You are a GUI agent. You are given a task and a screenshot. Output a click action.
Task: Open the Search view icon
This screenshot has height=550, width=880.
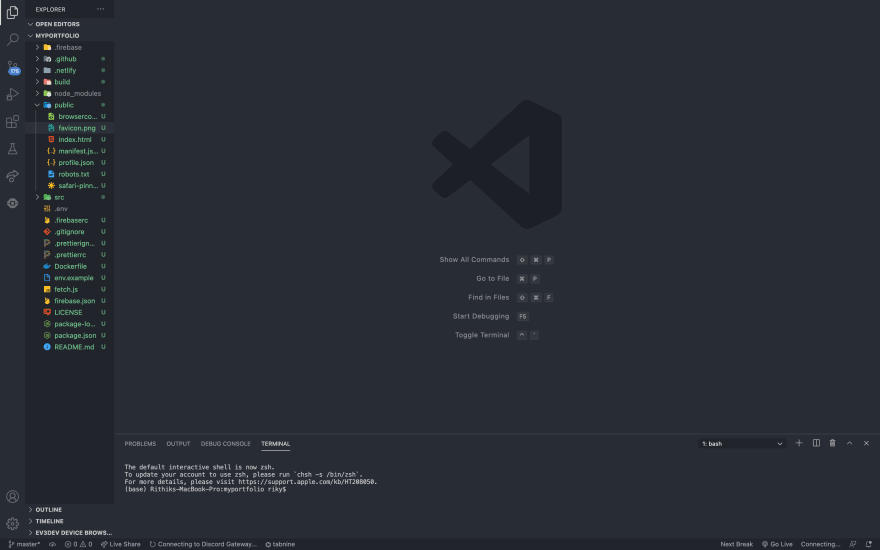(12, 39)
